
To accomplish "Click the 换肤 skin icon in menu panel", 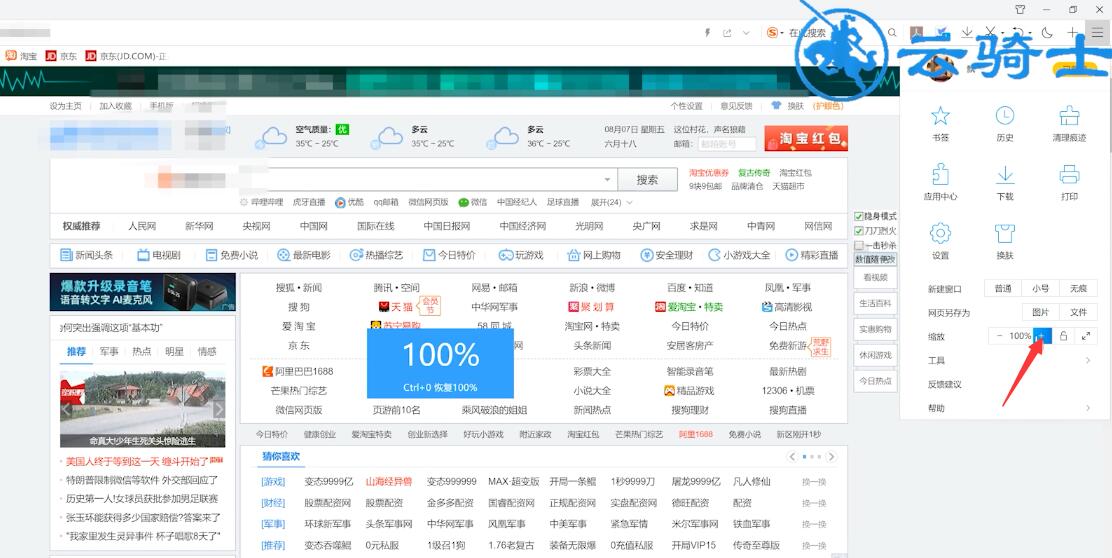I will (x=1004, y=241).
